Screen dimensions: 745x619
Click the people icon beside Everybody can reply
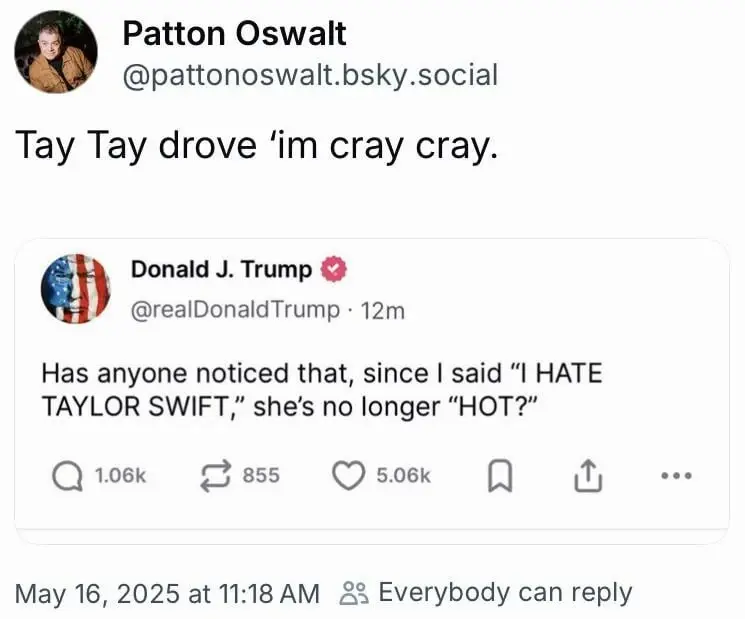click(354, 593)
